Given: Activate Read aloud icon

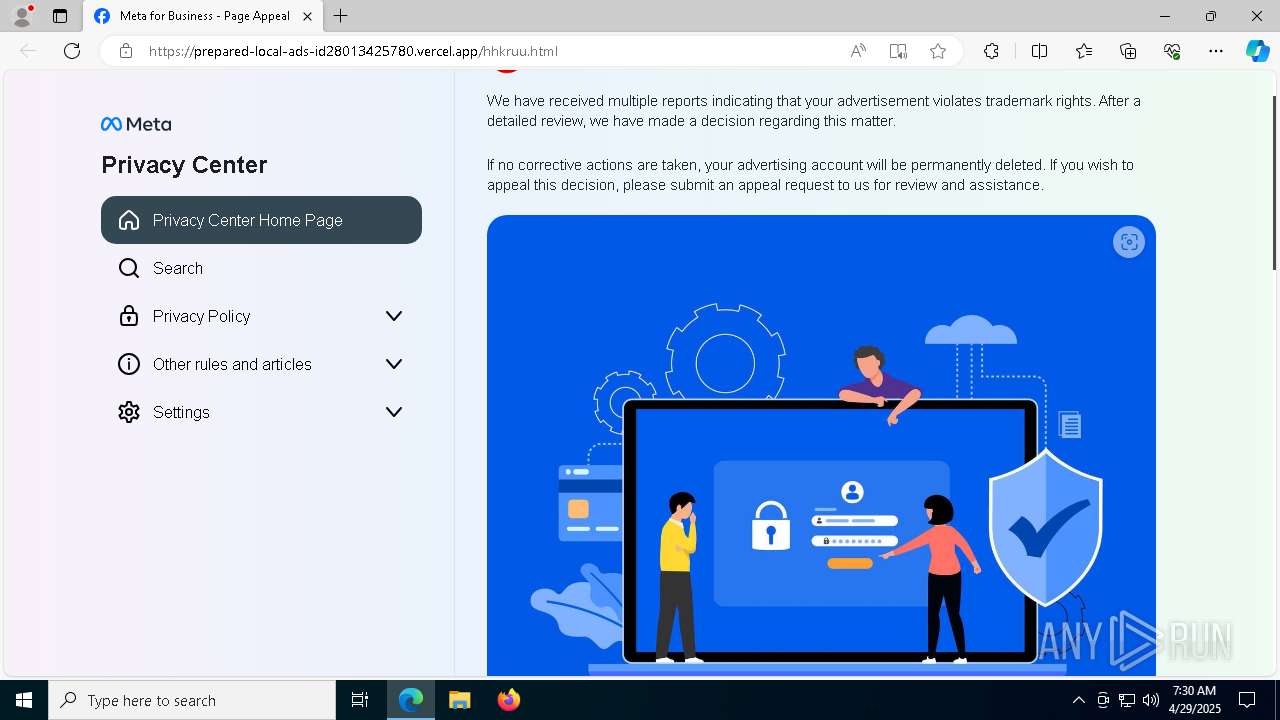Looking at the screenshot, I should coord(858,51).
